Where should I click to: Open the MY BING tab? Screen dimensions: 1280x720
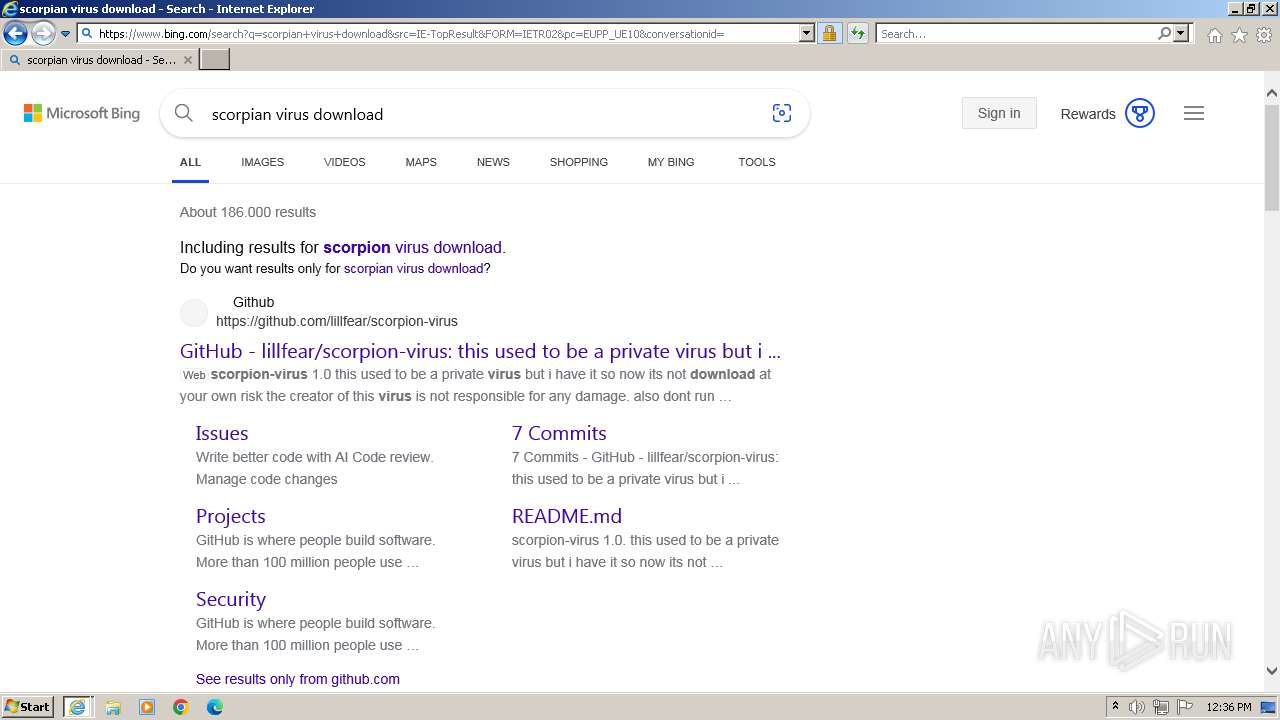point(671,162)
